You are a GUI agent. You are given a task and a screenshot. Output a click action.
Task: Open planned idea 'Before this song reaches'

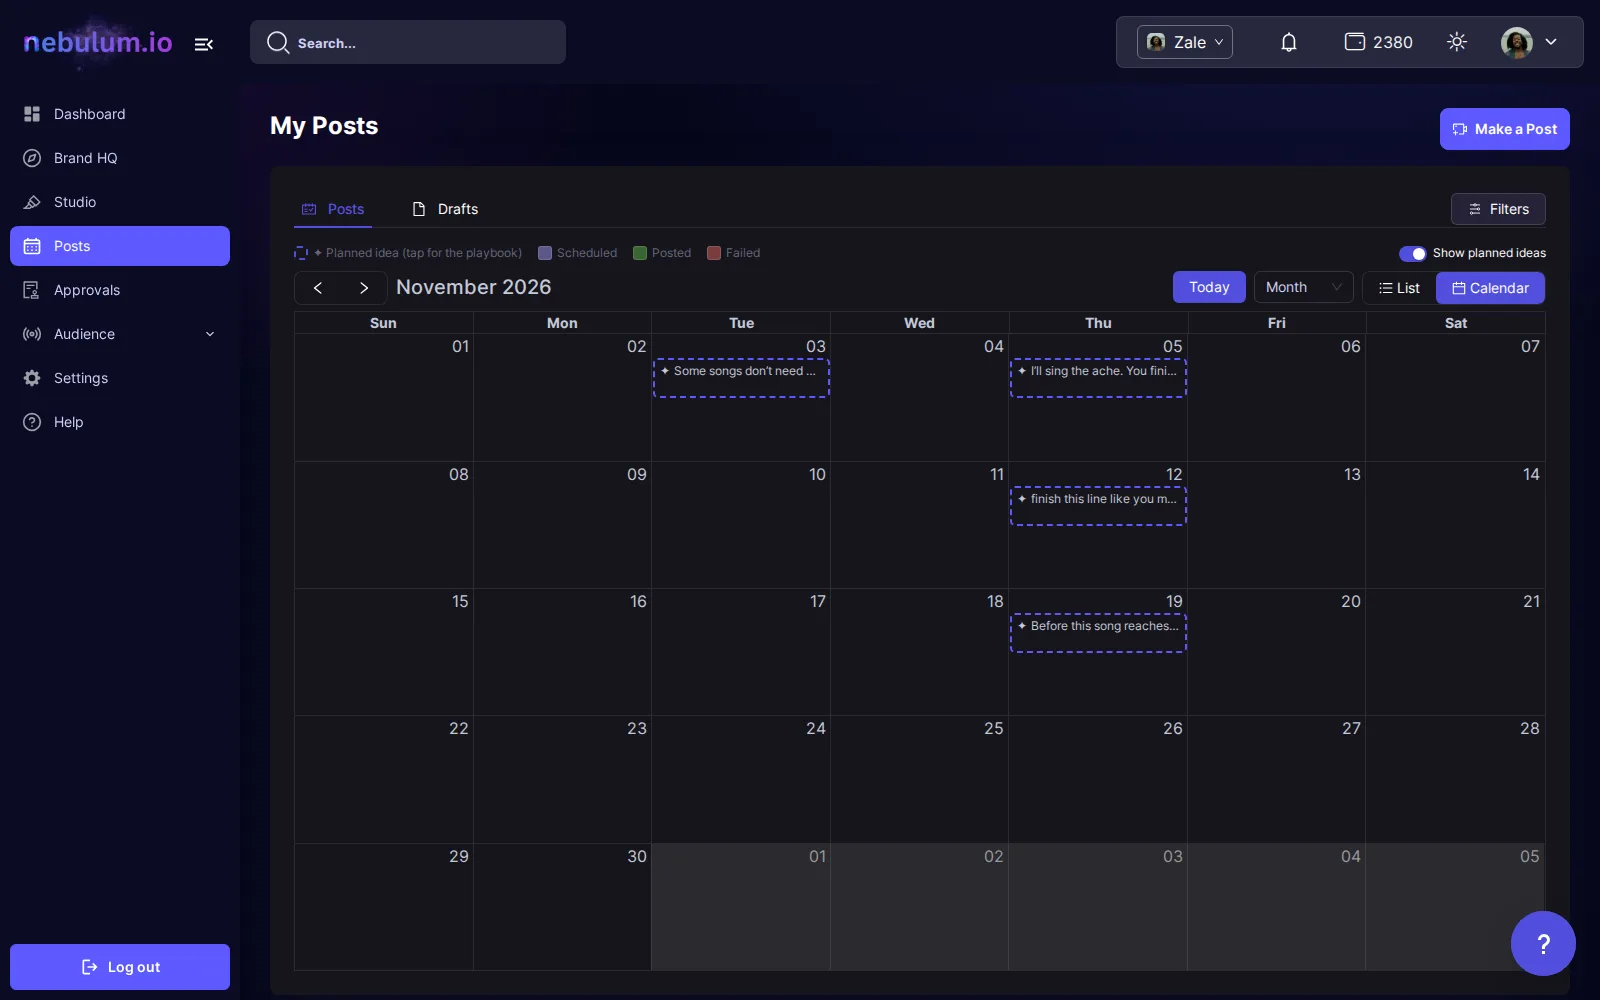point(1098,633)
